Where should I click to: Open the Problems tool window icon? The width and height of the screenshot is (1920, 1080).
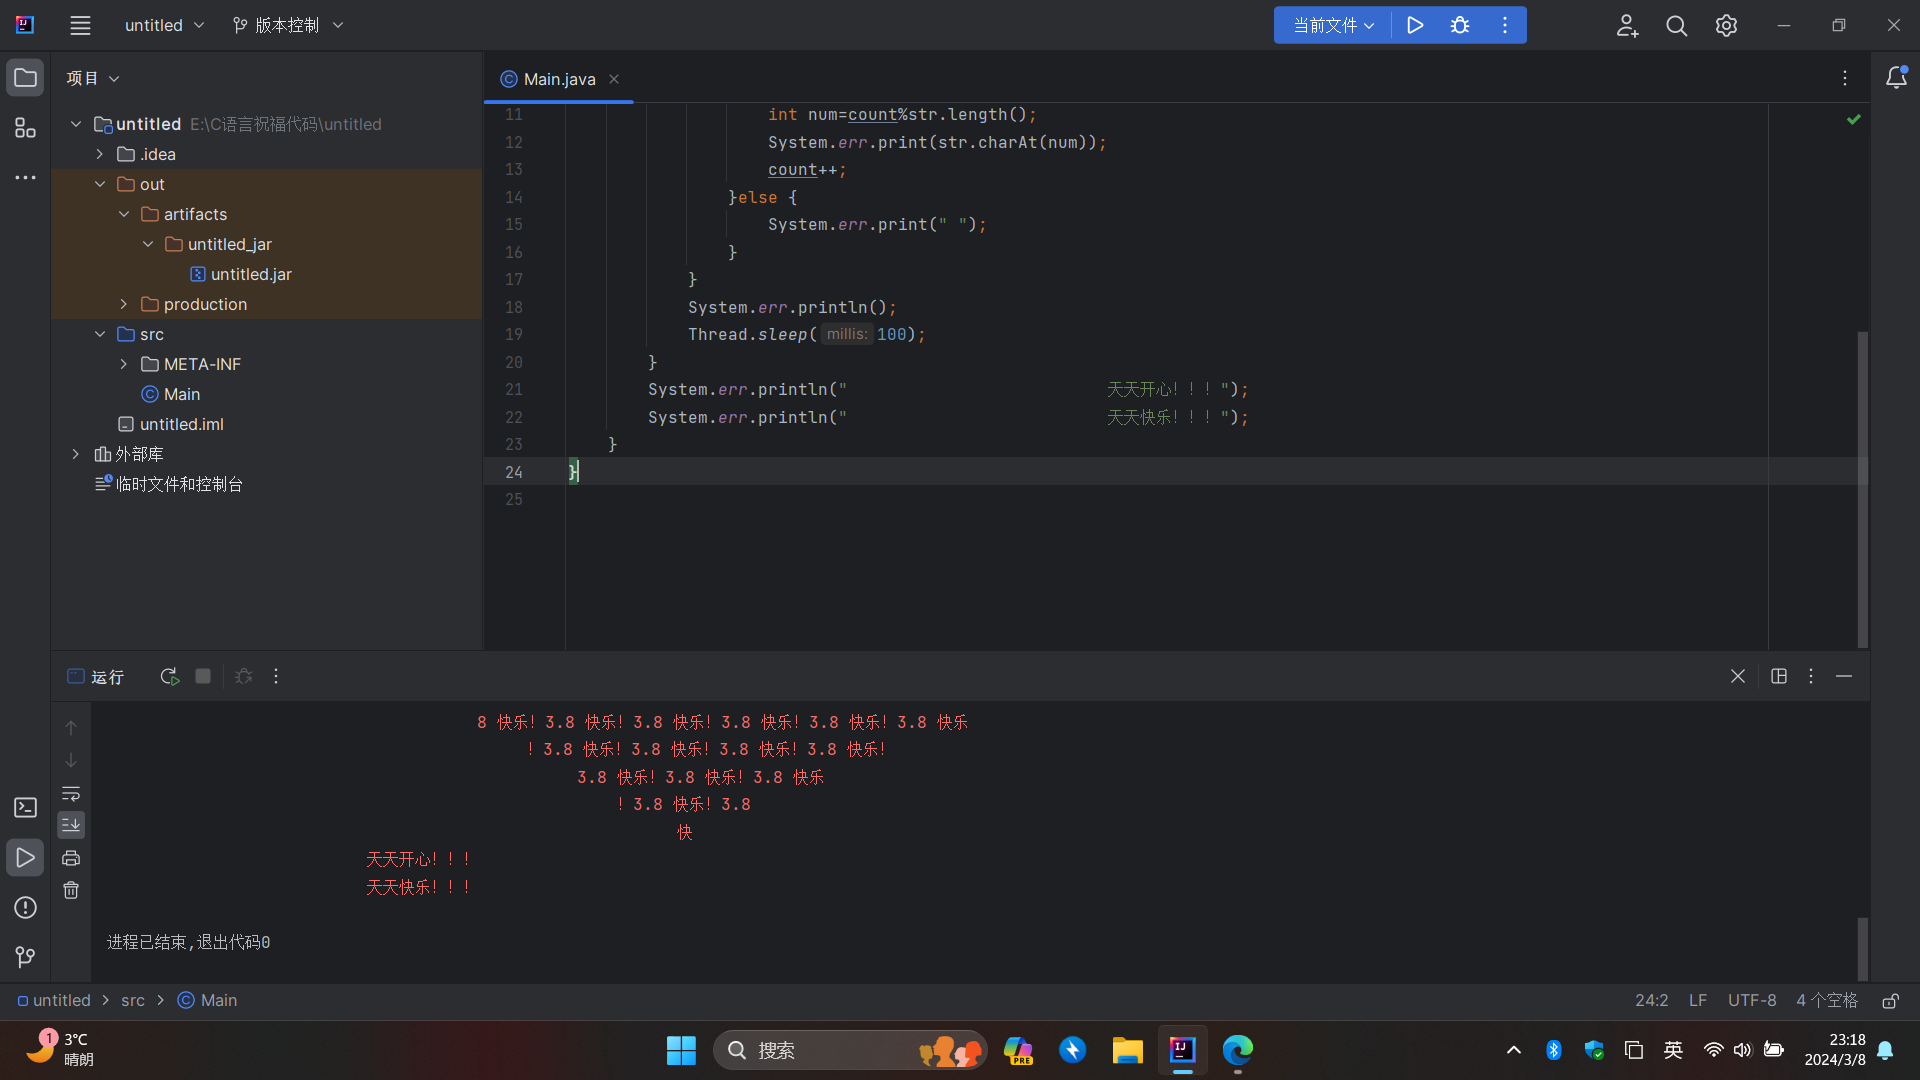[25, 907]
